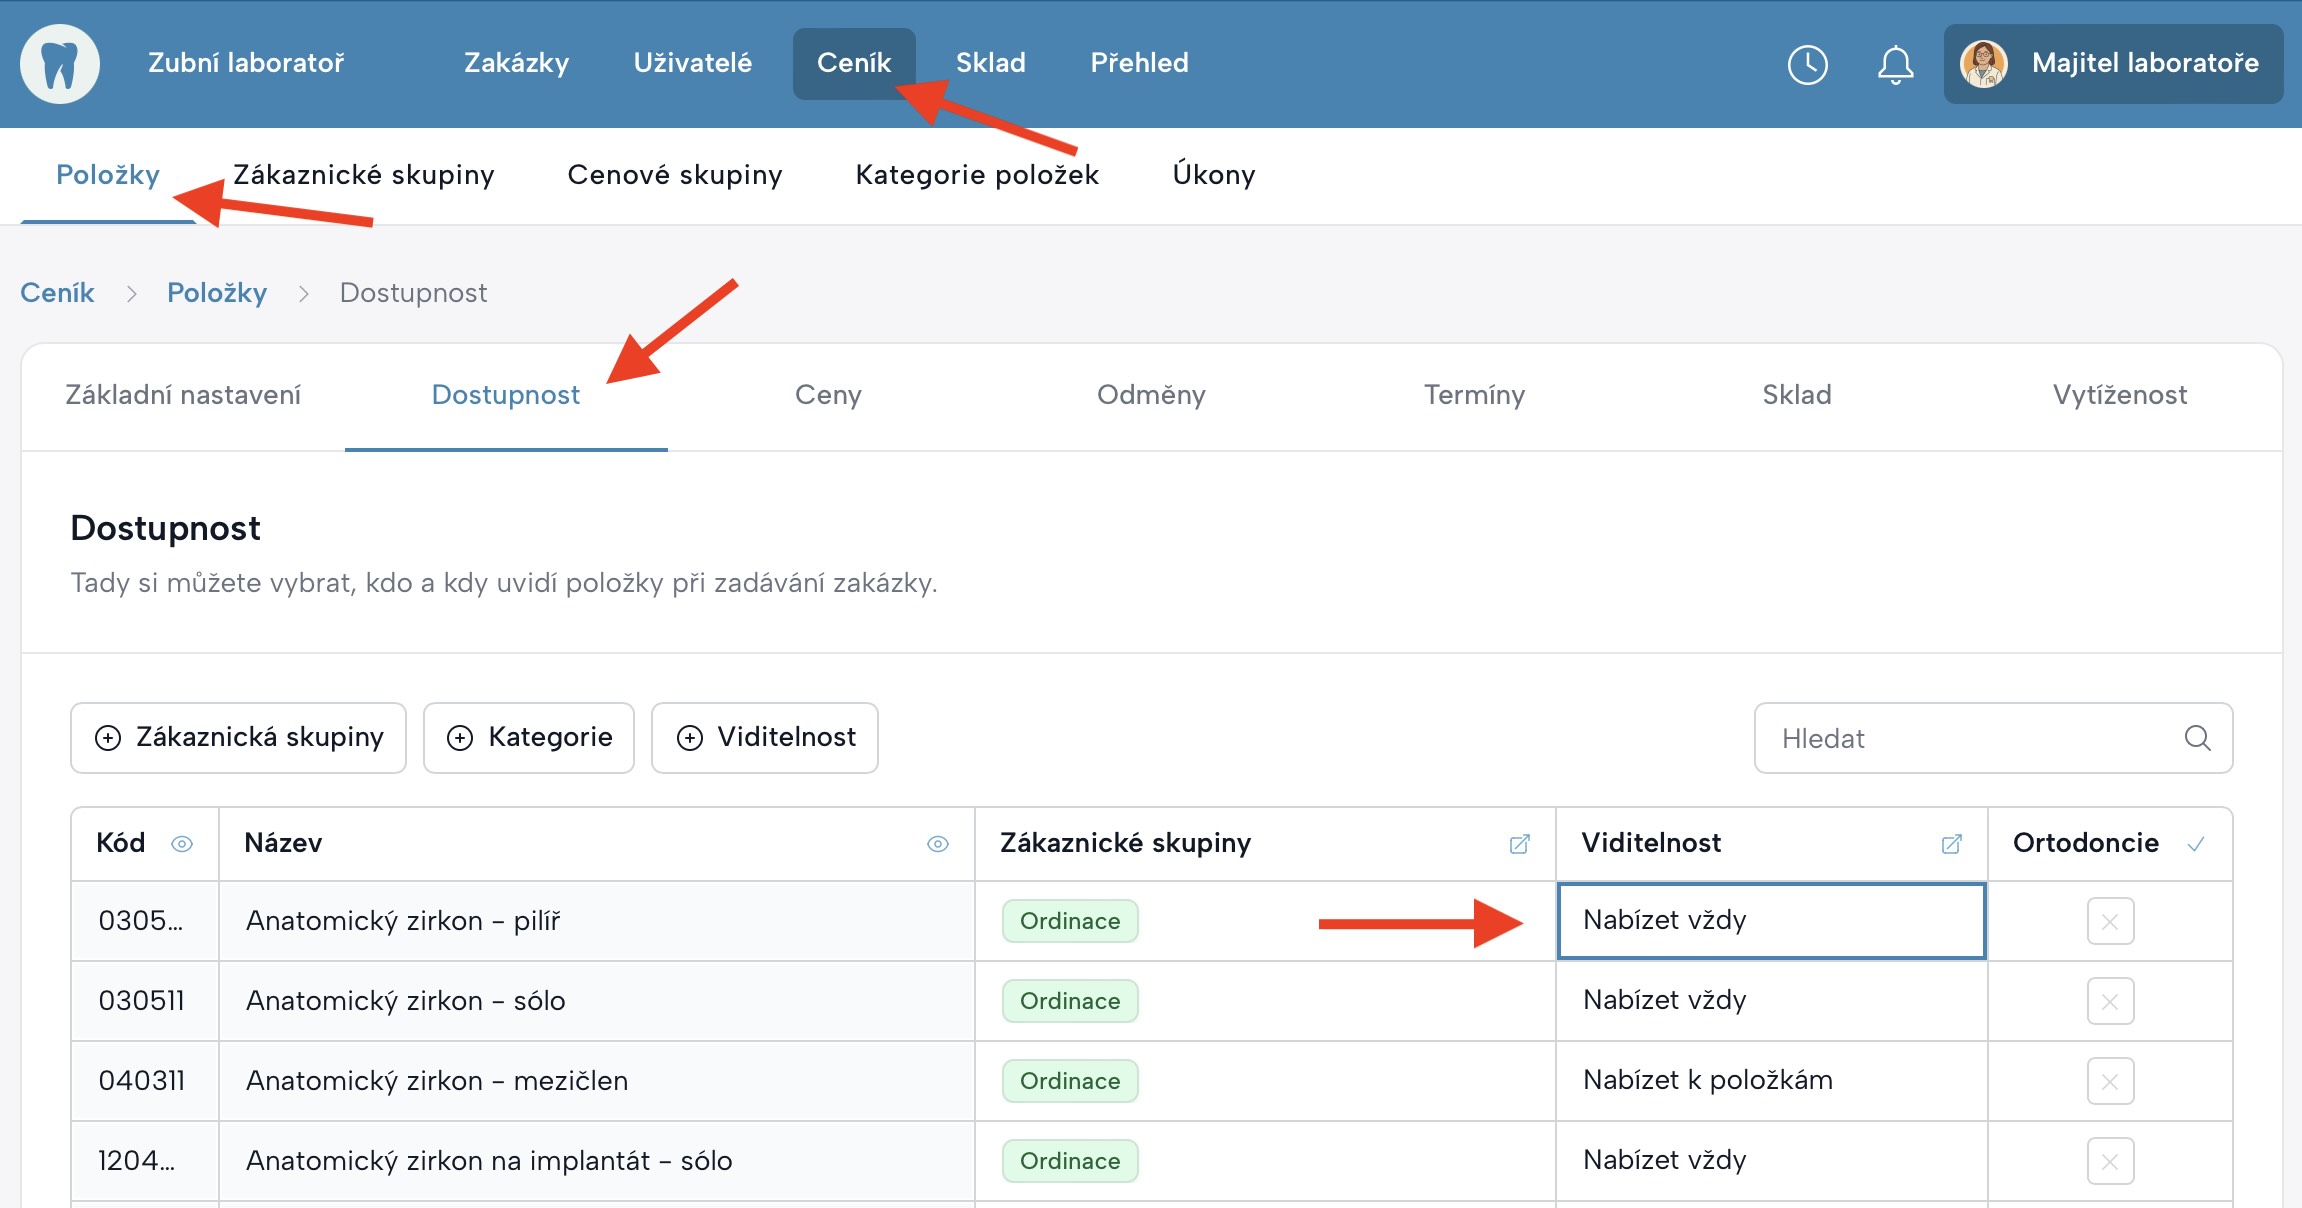Click edit icon in Viditelnost header
Screen dimensions: 2302x1208
point(1951,844)
